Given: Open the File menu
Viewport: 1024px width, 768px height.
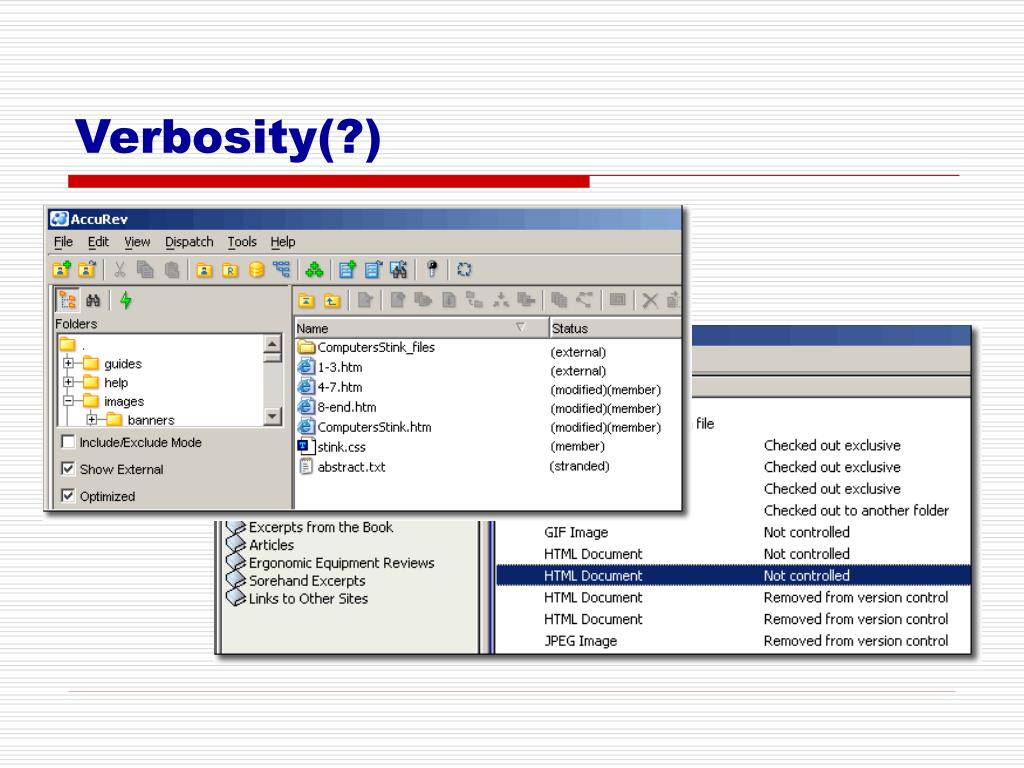Looking at the screenshot, I should [x=63, y=242].
